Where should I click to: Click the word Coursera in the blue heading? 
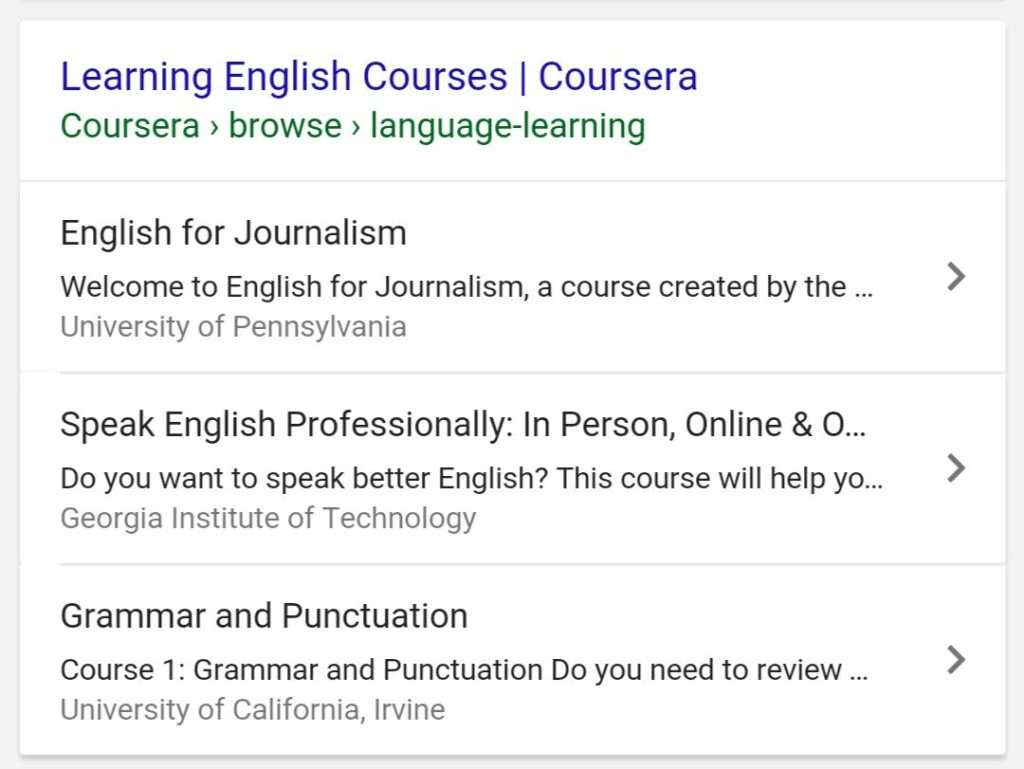pos(617,77)
